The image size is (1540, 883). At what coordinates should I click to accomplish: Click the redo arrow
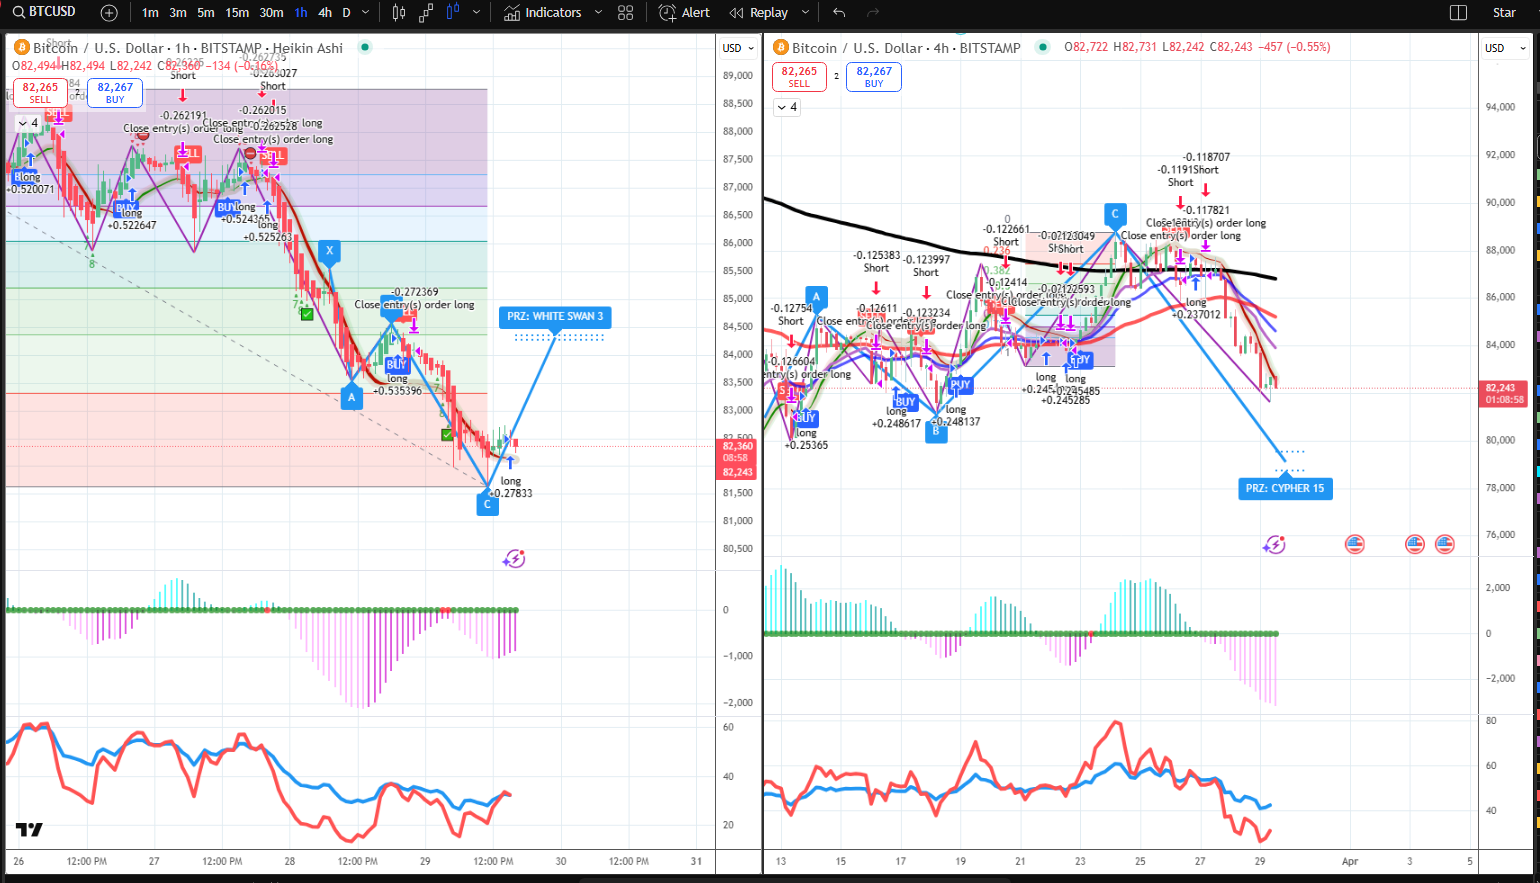coord(872,13)
